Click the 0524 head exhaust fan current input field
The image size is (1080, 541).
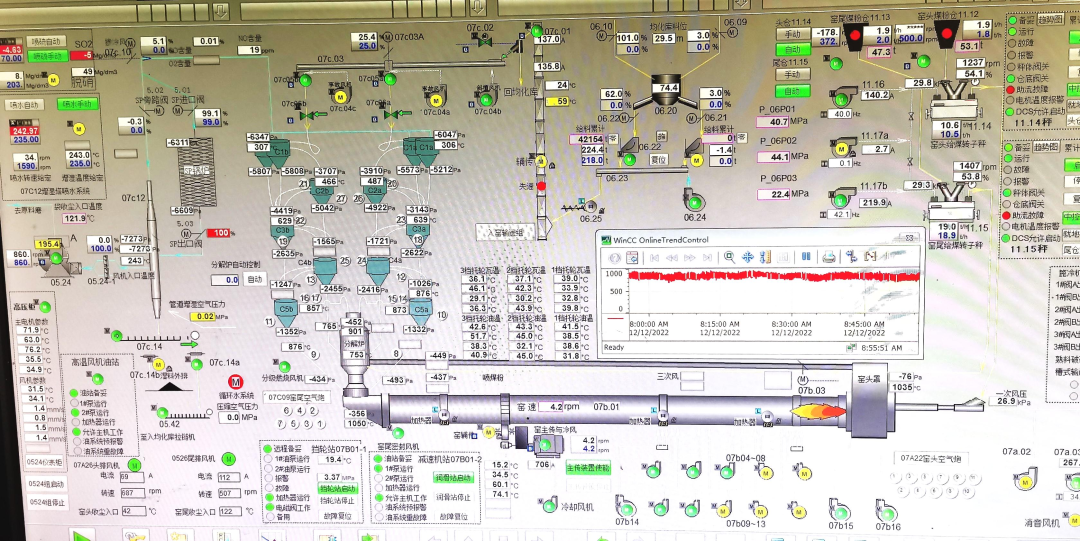[132, 476]
